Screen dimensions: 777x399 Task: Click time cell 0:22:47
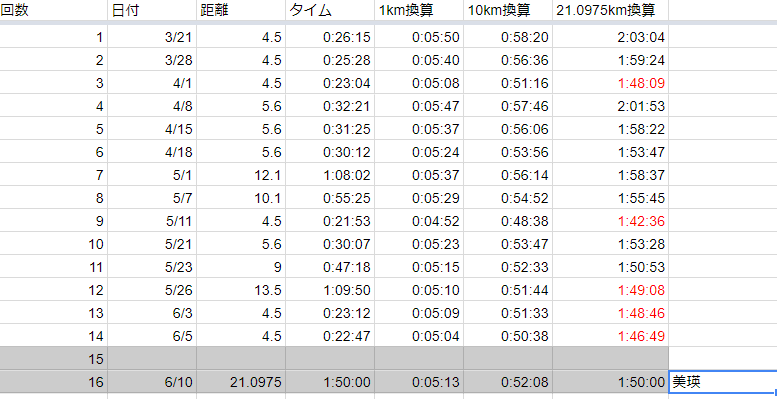[x=330, y=336]
